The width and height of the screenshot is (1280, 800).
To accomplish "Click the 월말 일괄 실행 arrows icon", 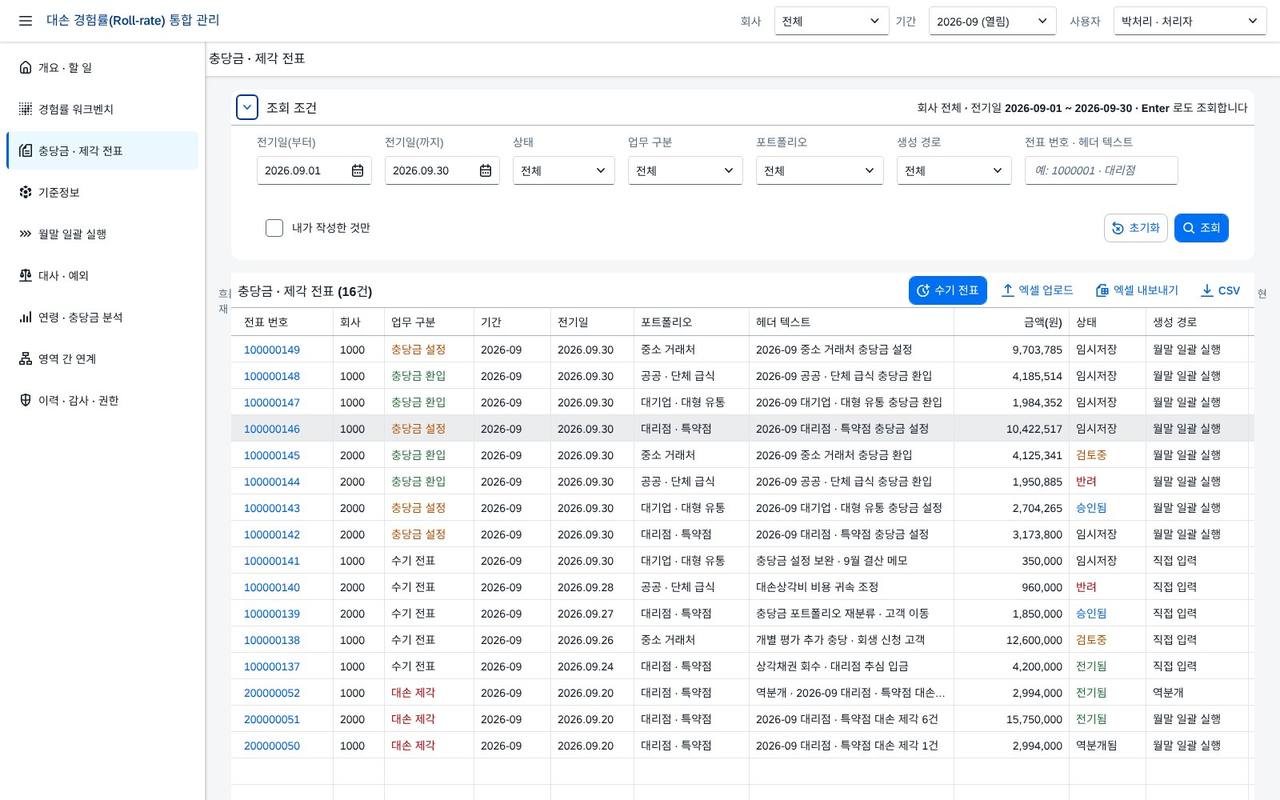I will [x=25, y=234].
